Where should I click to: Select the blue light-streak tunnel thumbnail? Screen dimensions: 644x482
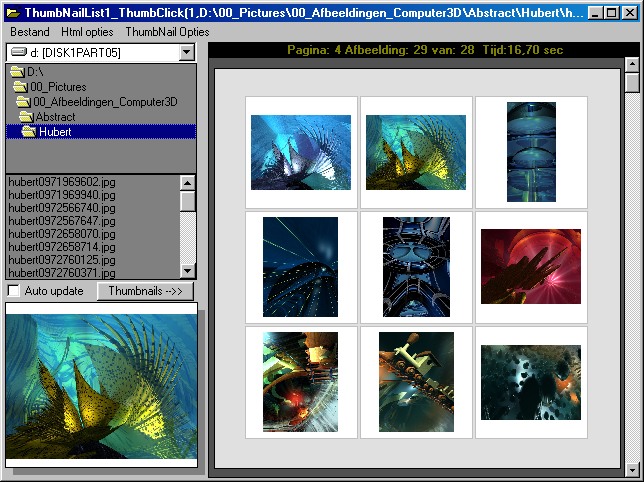(301, 266)
